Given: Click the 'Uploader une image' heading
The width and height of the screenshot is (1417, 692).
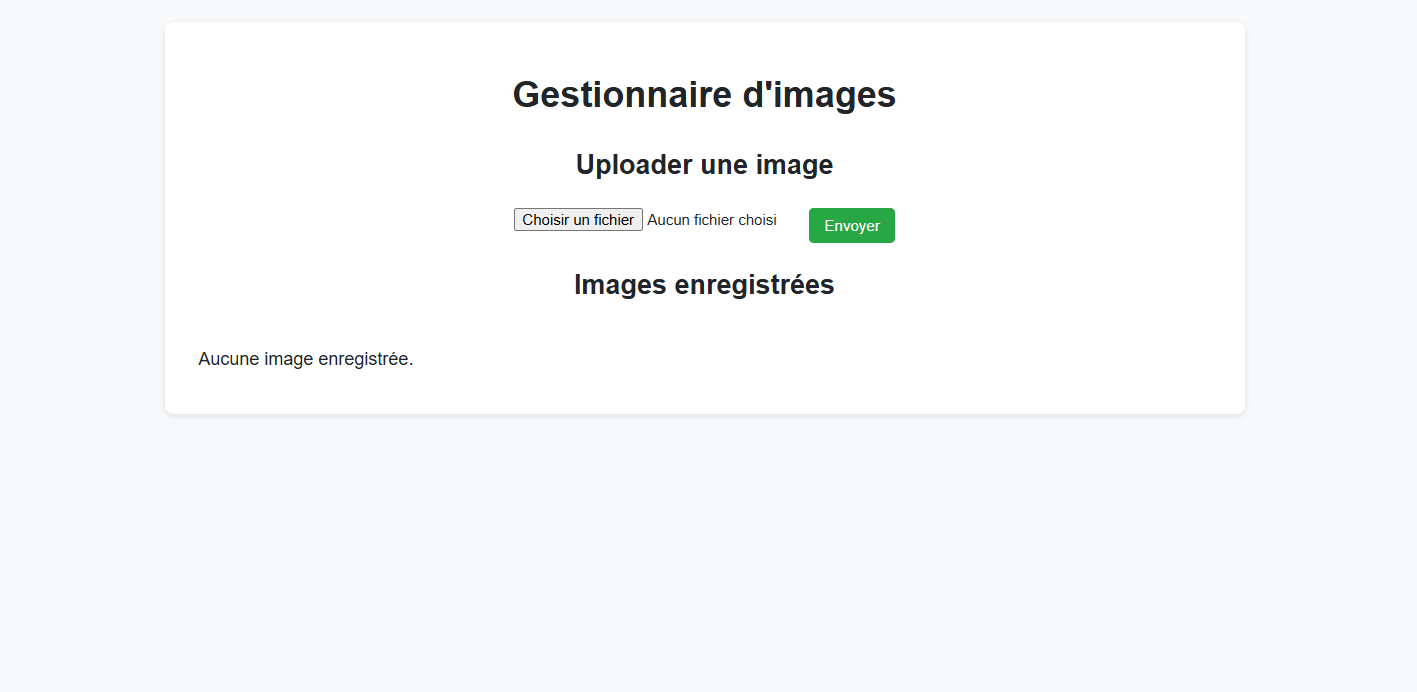Looking at the screenshot, I should click(704, 164).
